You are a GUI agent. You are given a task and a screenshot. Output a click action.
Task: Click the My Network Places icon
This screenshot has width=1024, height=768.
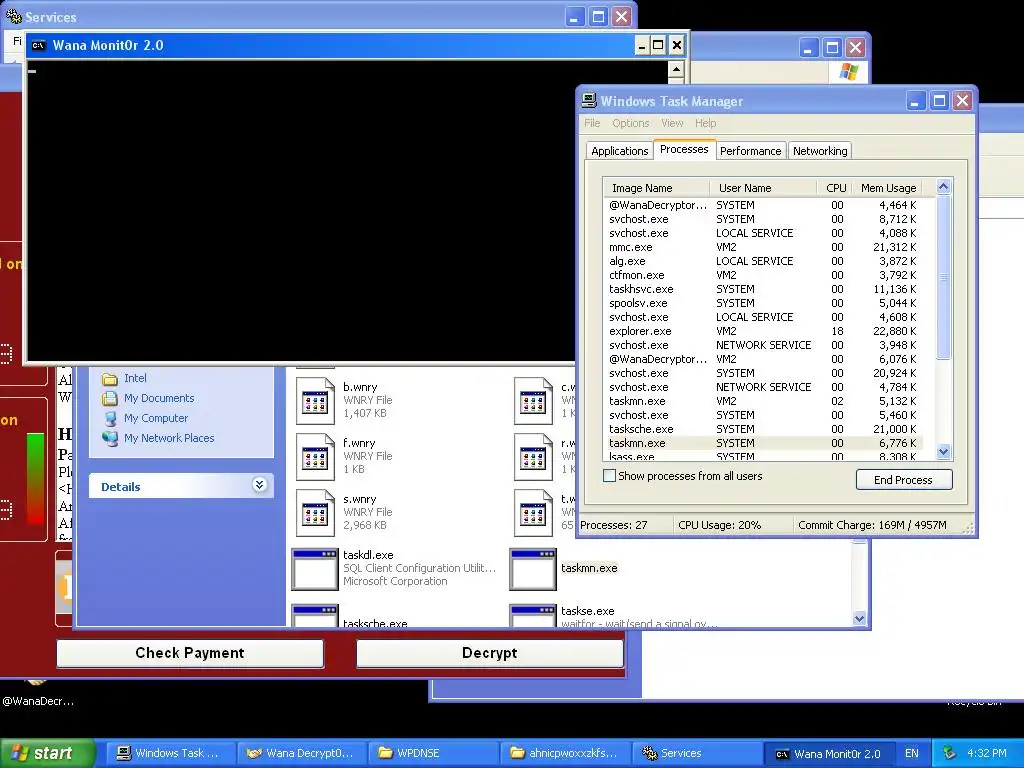[x=110, y=438]
